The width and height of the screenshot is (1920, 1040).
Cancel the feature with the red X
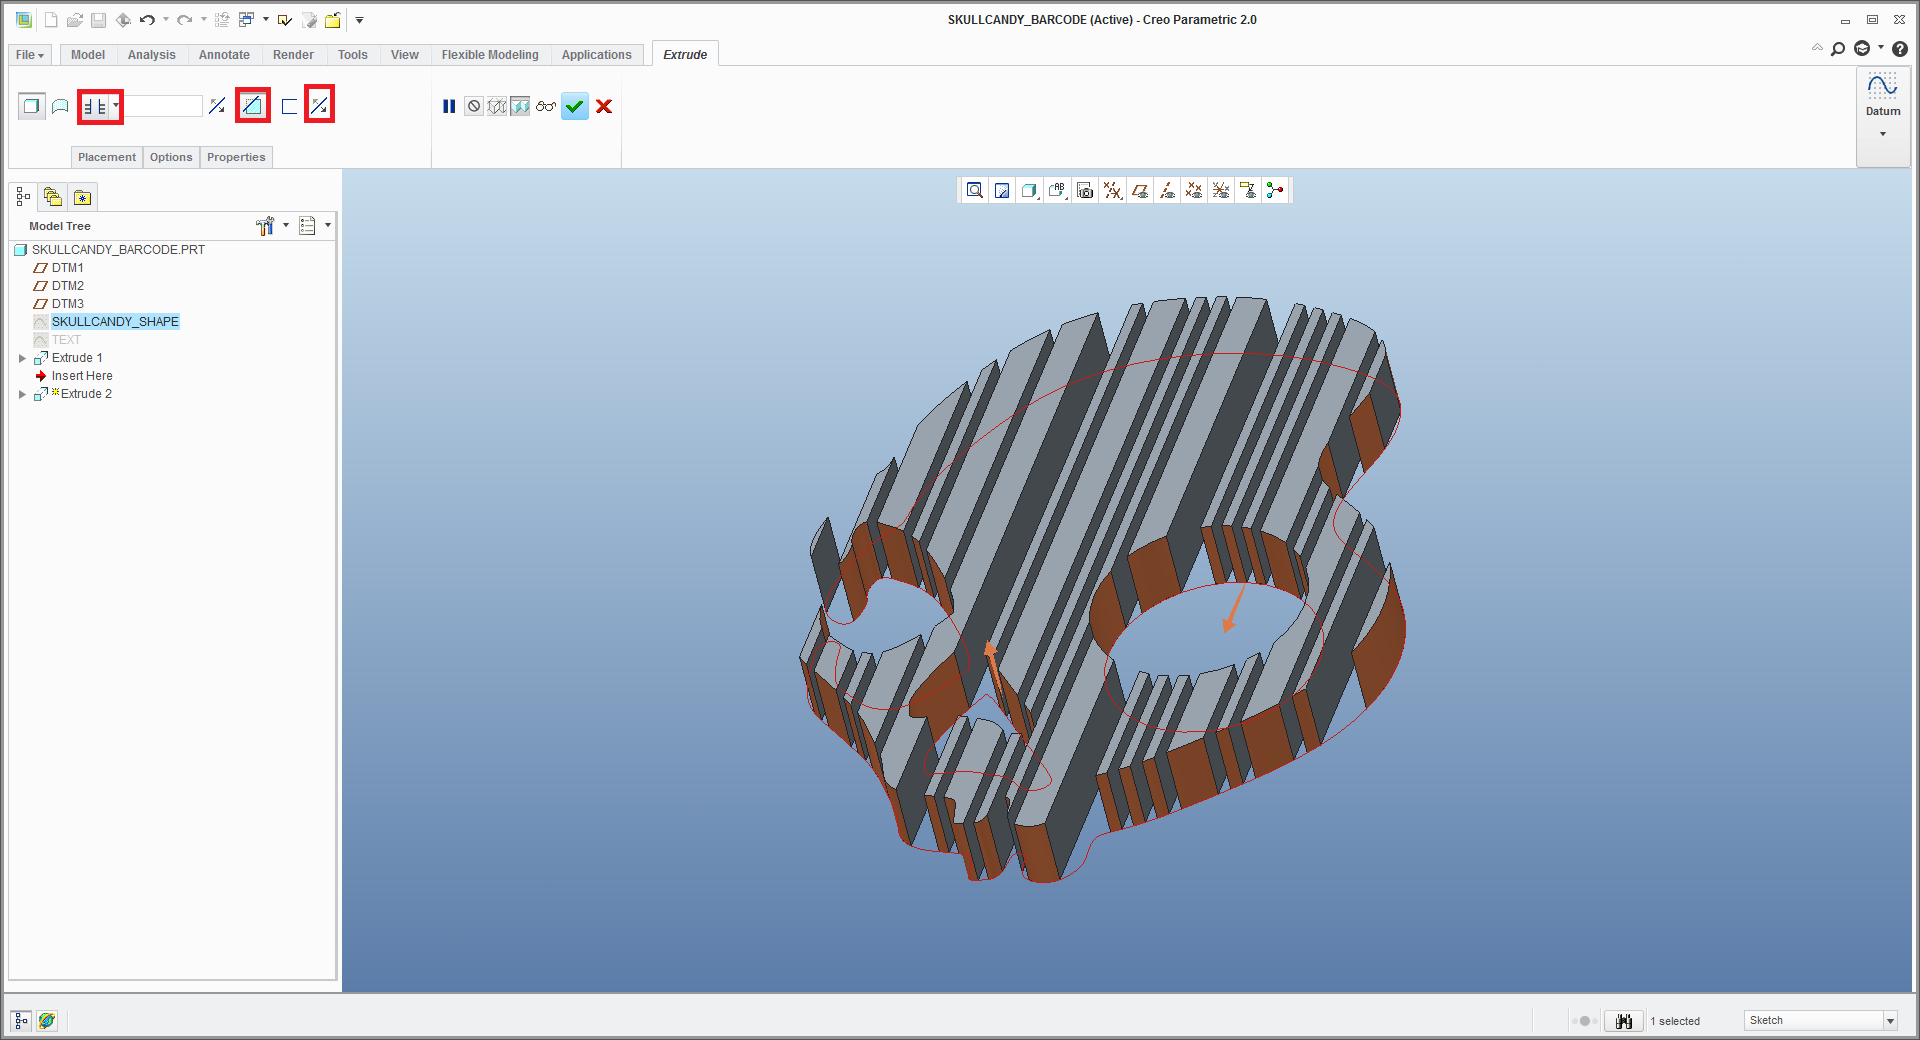tap(604, 106)
